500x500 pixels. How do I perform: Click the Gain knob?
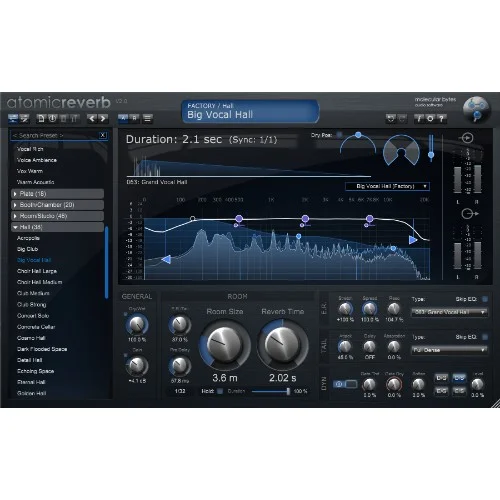137,366
